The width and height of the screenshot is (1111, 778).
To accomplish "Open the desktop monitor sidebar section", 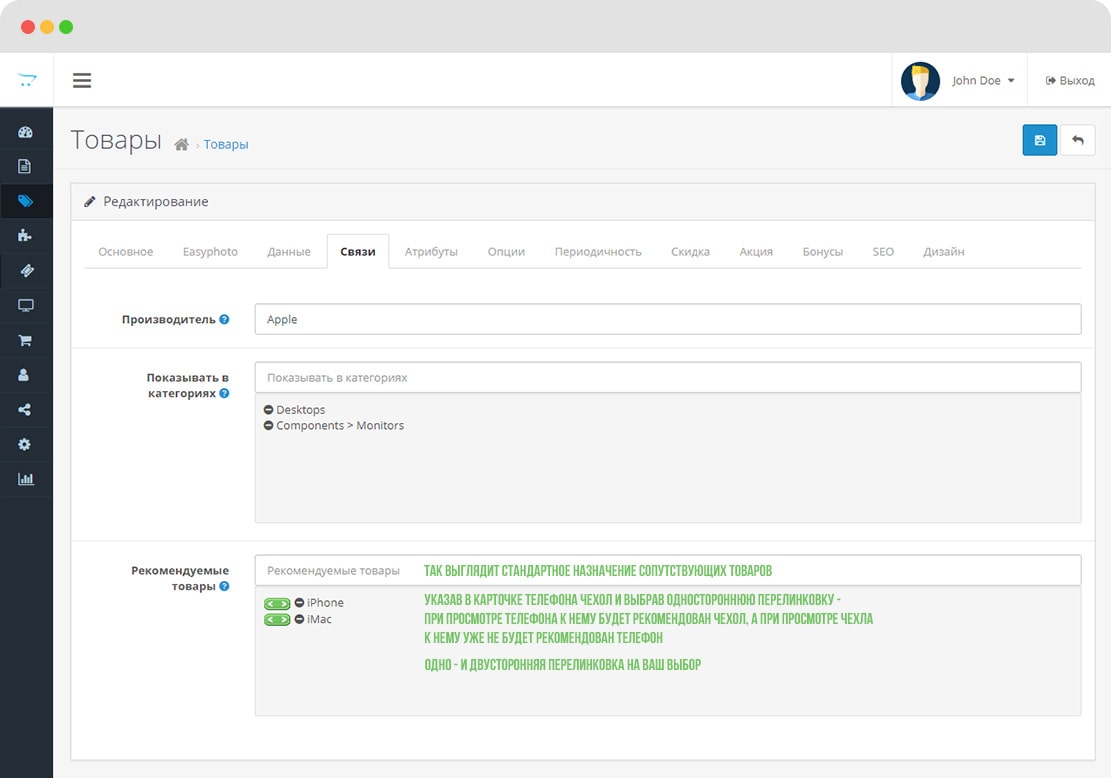I will (x=26, y=305).
